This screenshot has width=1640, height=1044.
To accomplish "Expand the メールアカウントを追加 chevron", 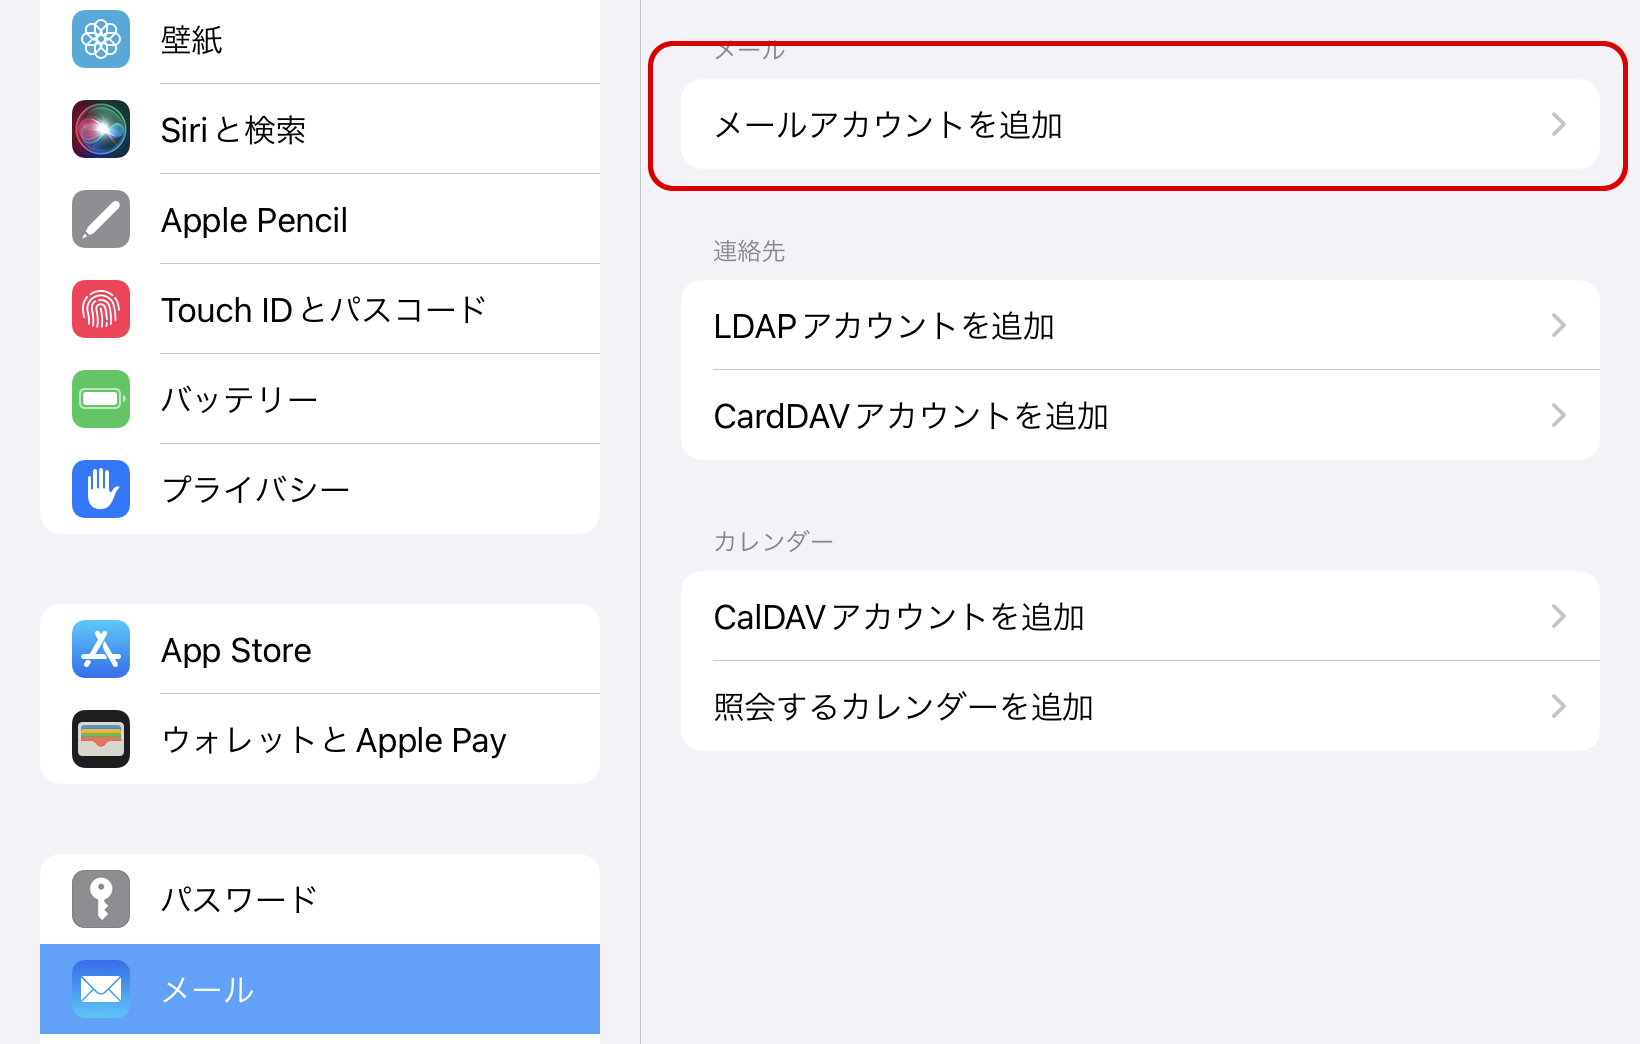I will pos(1558,124).
